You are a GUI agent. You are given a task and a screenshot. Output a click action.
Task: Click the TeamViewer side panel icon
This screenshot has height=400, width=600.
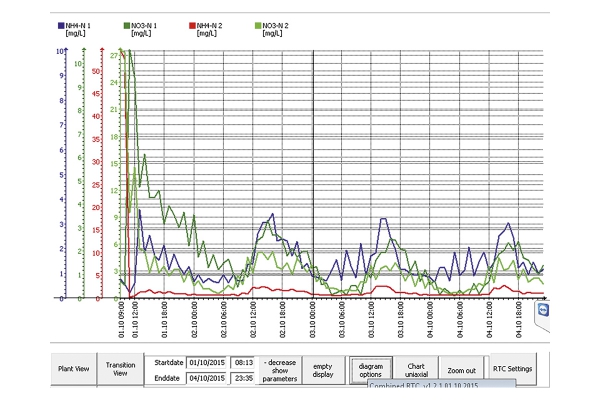(543, 310)
